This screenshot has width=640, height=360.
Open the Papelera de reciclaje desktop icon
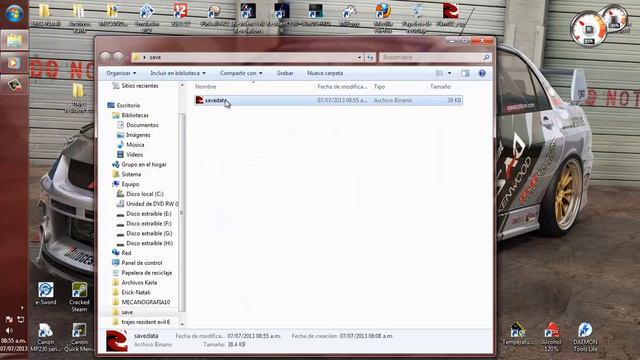(417, 17)
